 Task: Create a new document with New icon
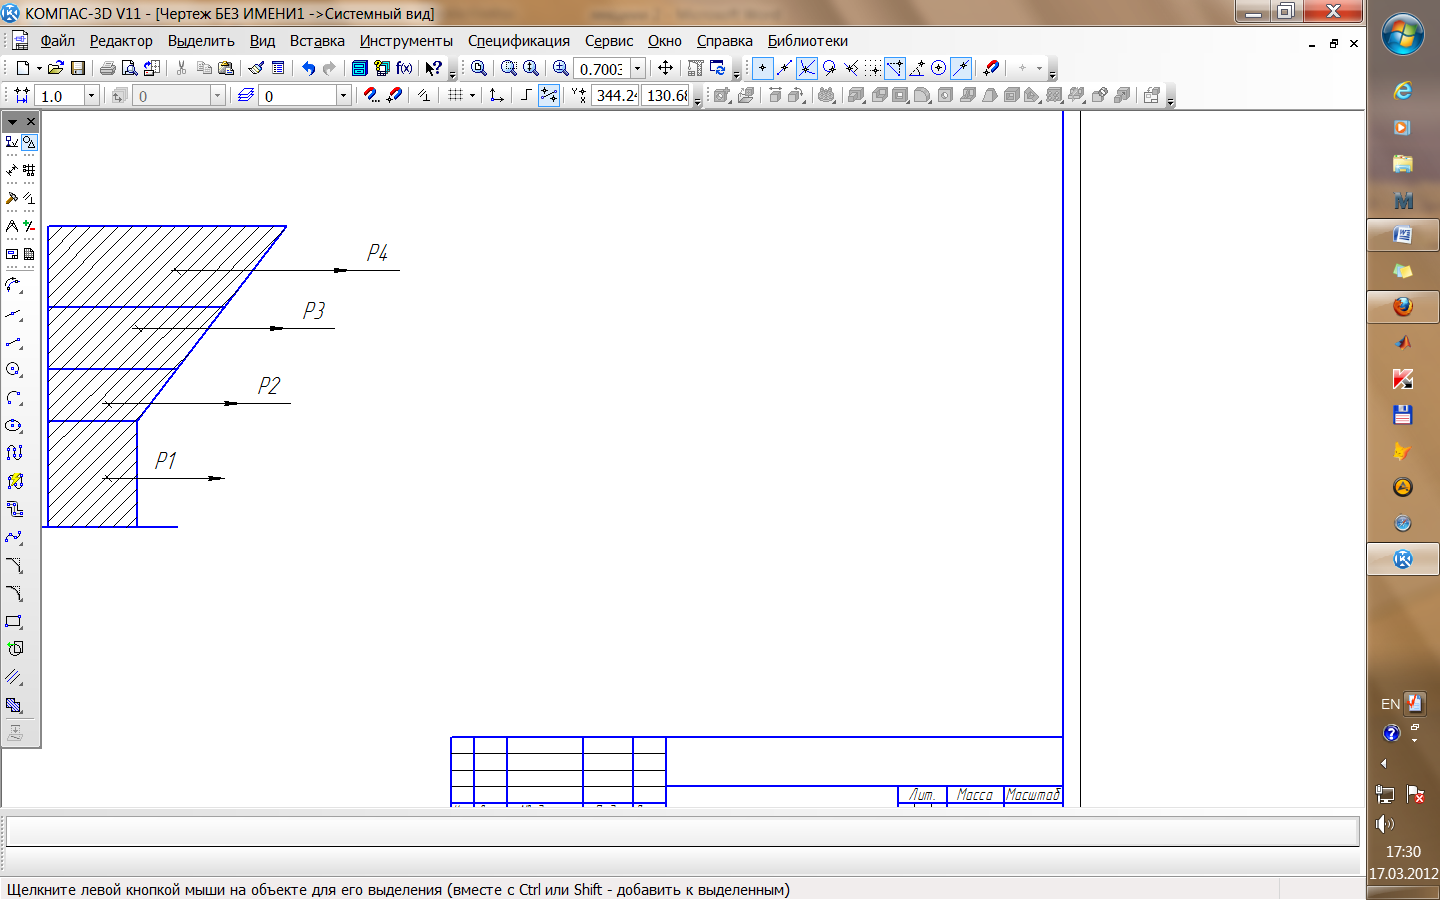click(22, 68)
